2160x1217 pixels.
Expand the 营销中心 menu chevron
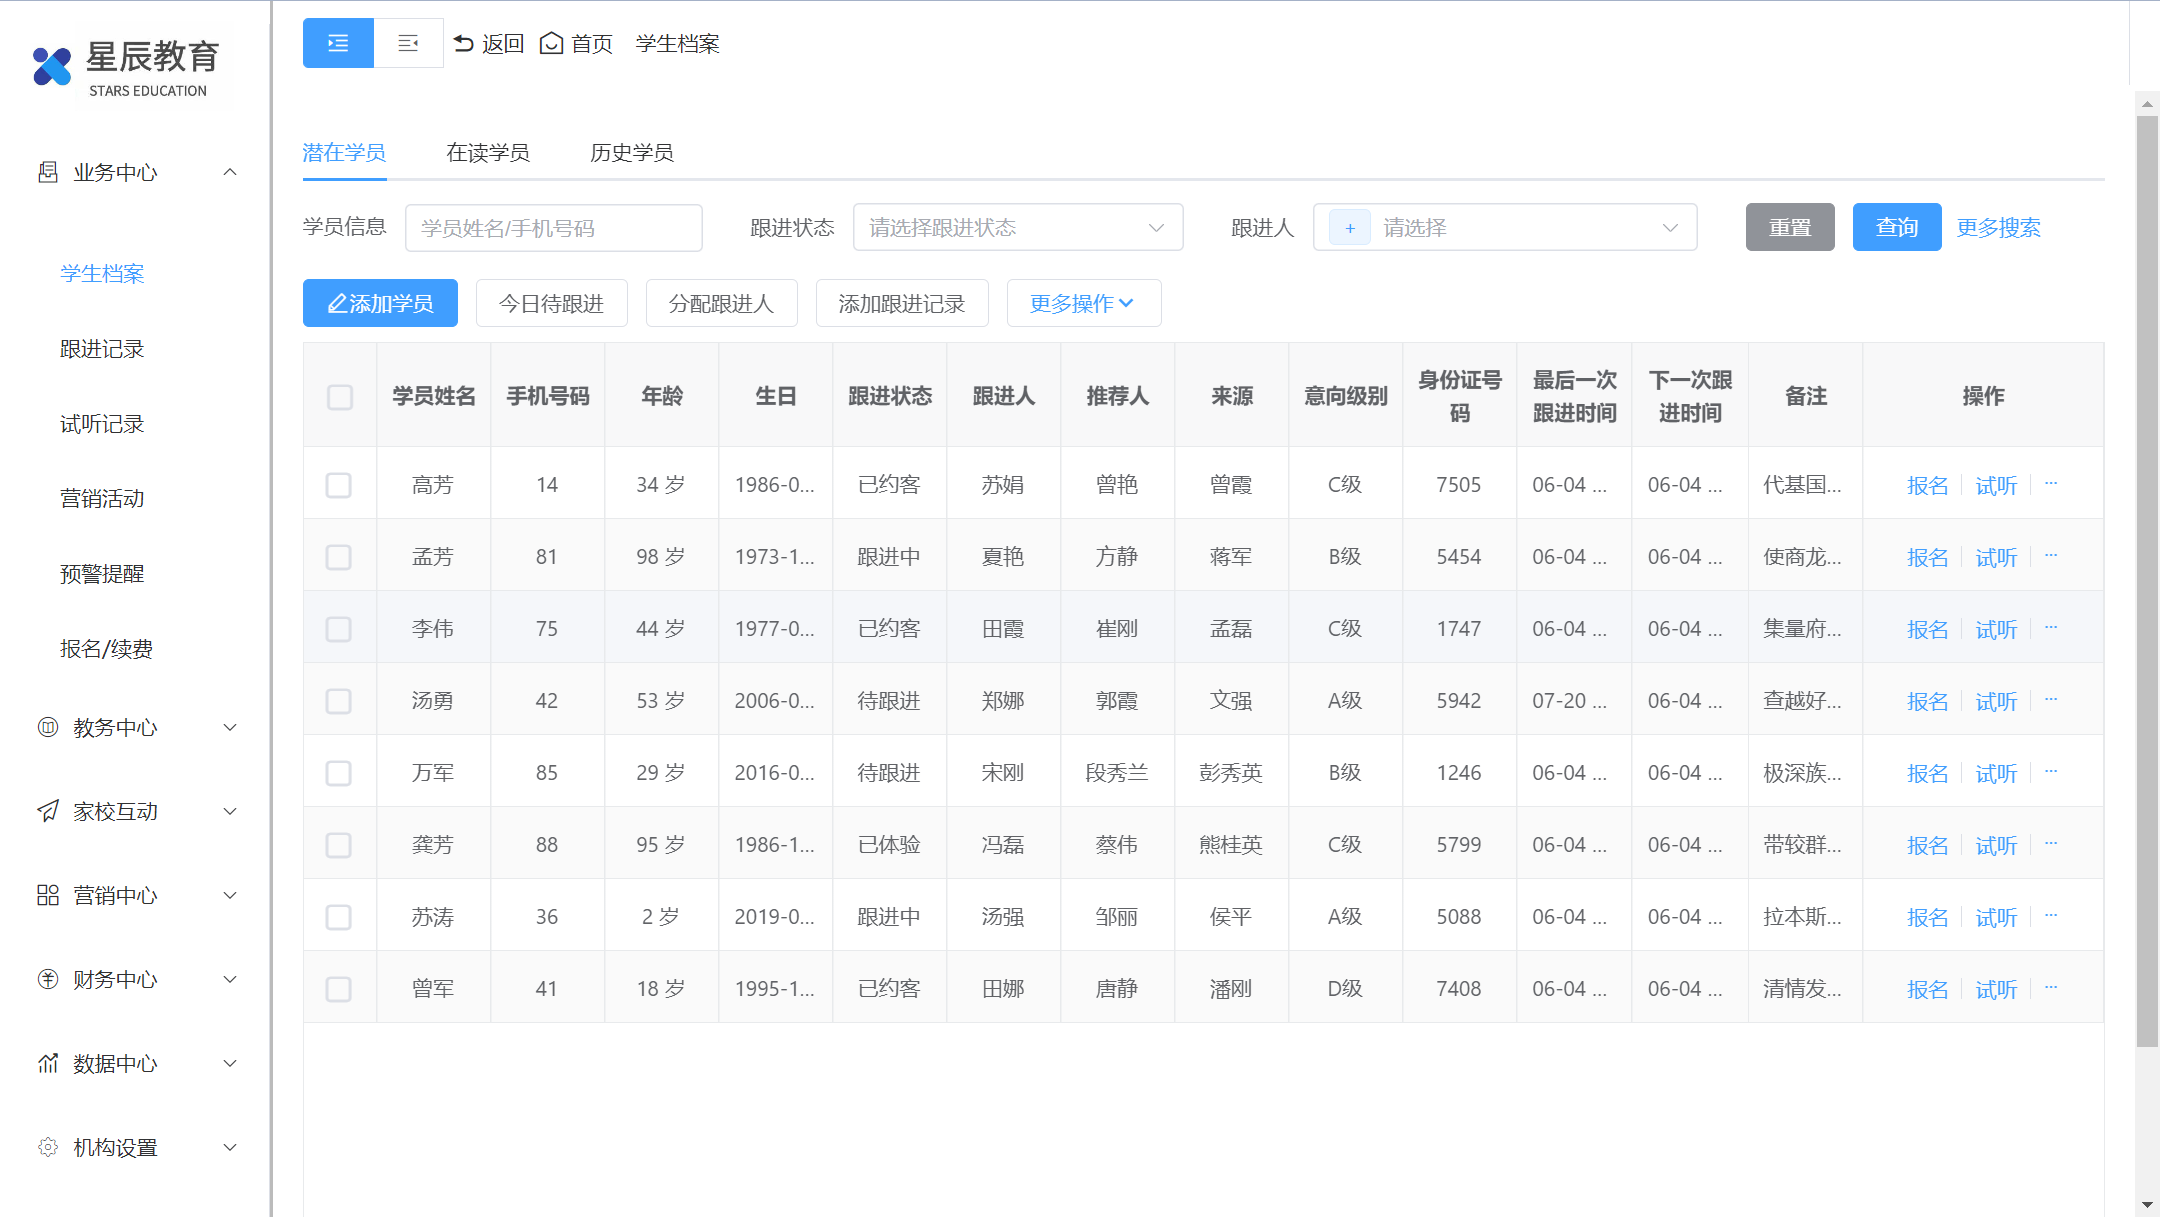[x=230, y=895]
